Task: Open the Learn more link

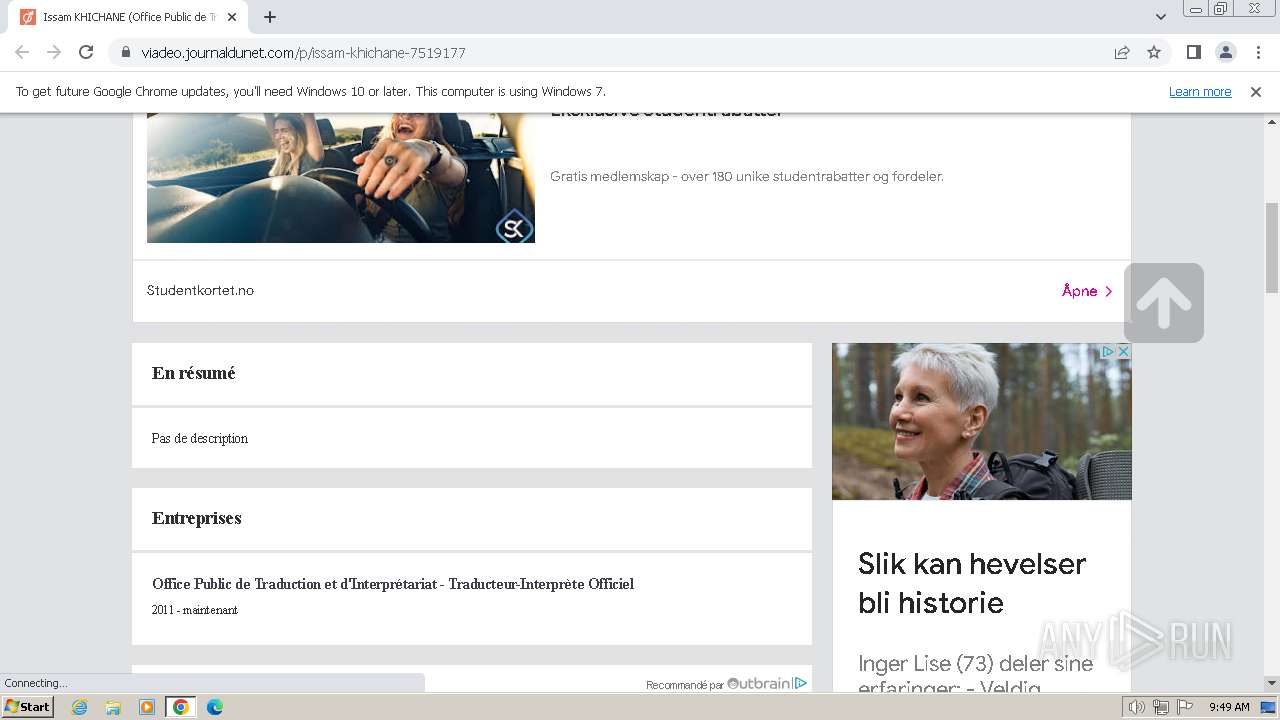Action: [x=1200, y=91]
